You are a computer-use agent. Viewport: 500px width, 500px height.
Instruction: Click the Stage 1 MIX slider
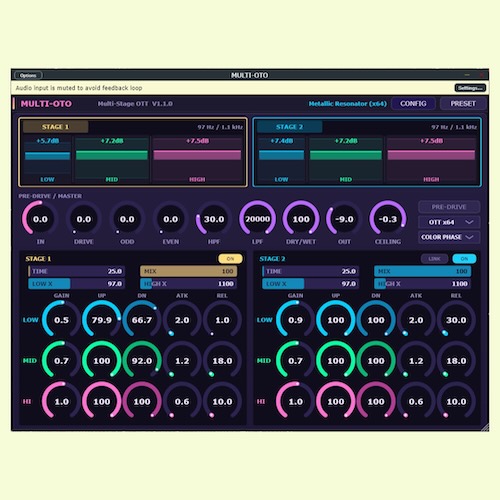[x=189, y=271]
